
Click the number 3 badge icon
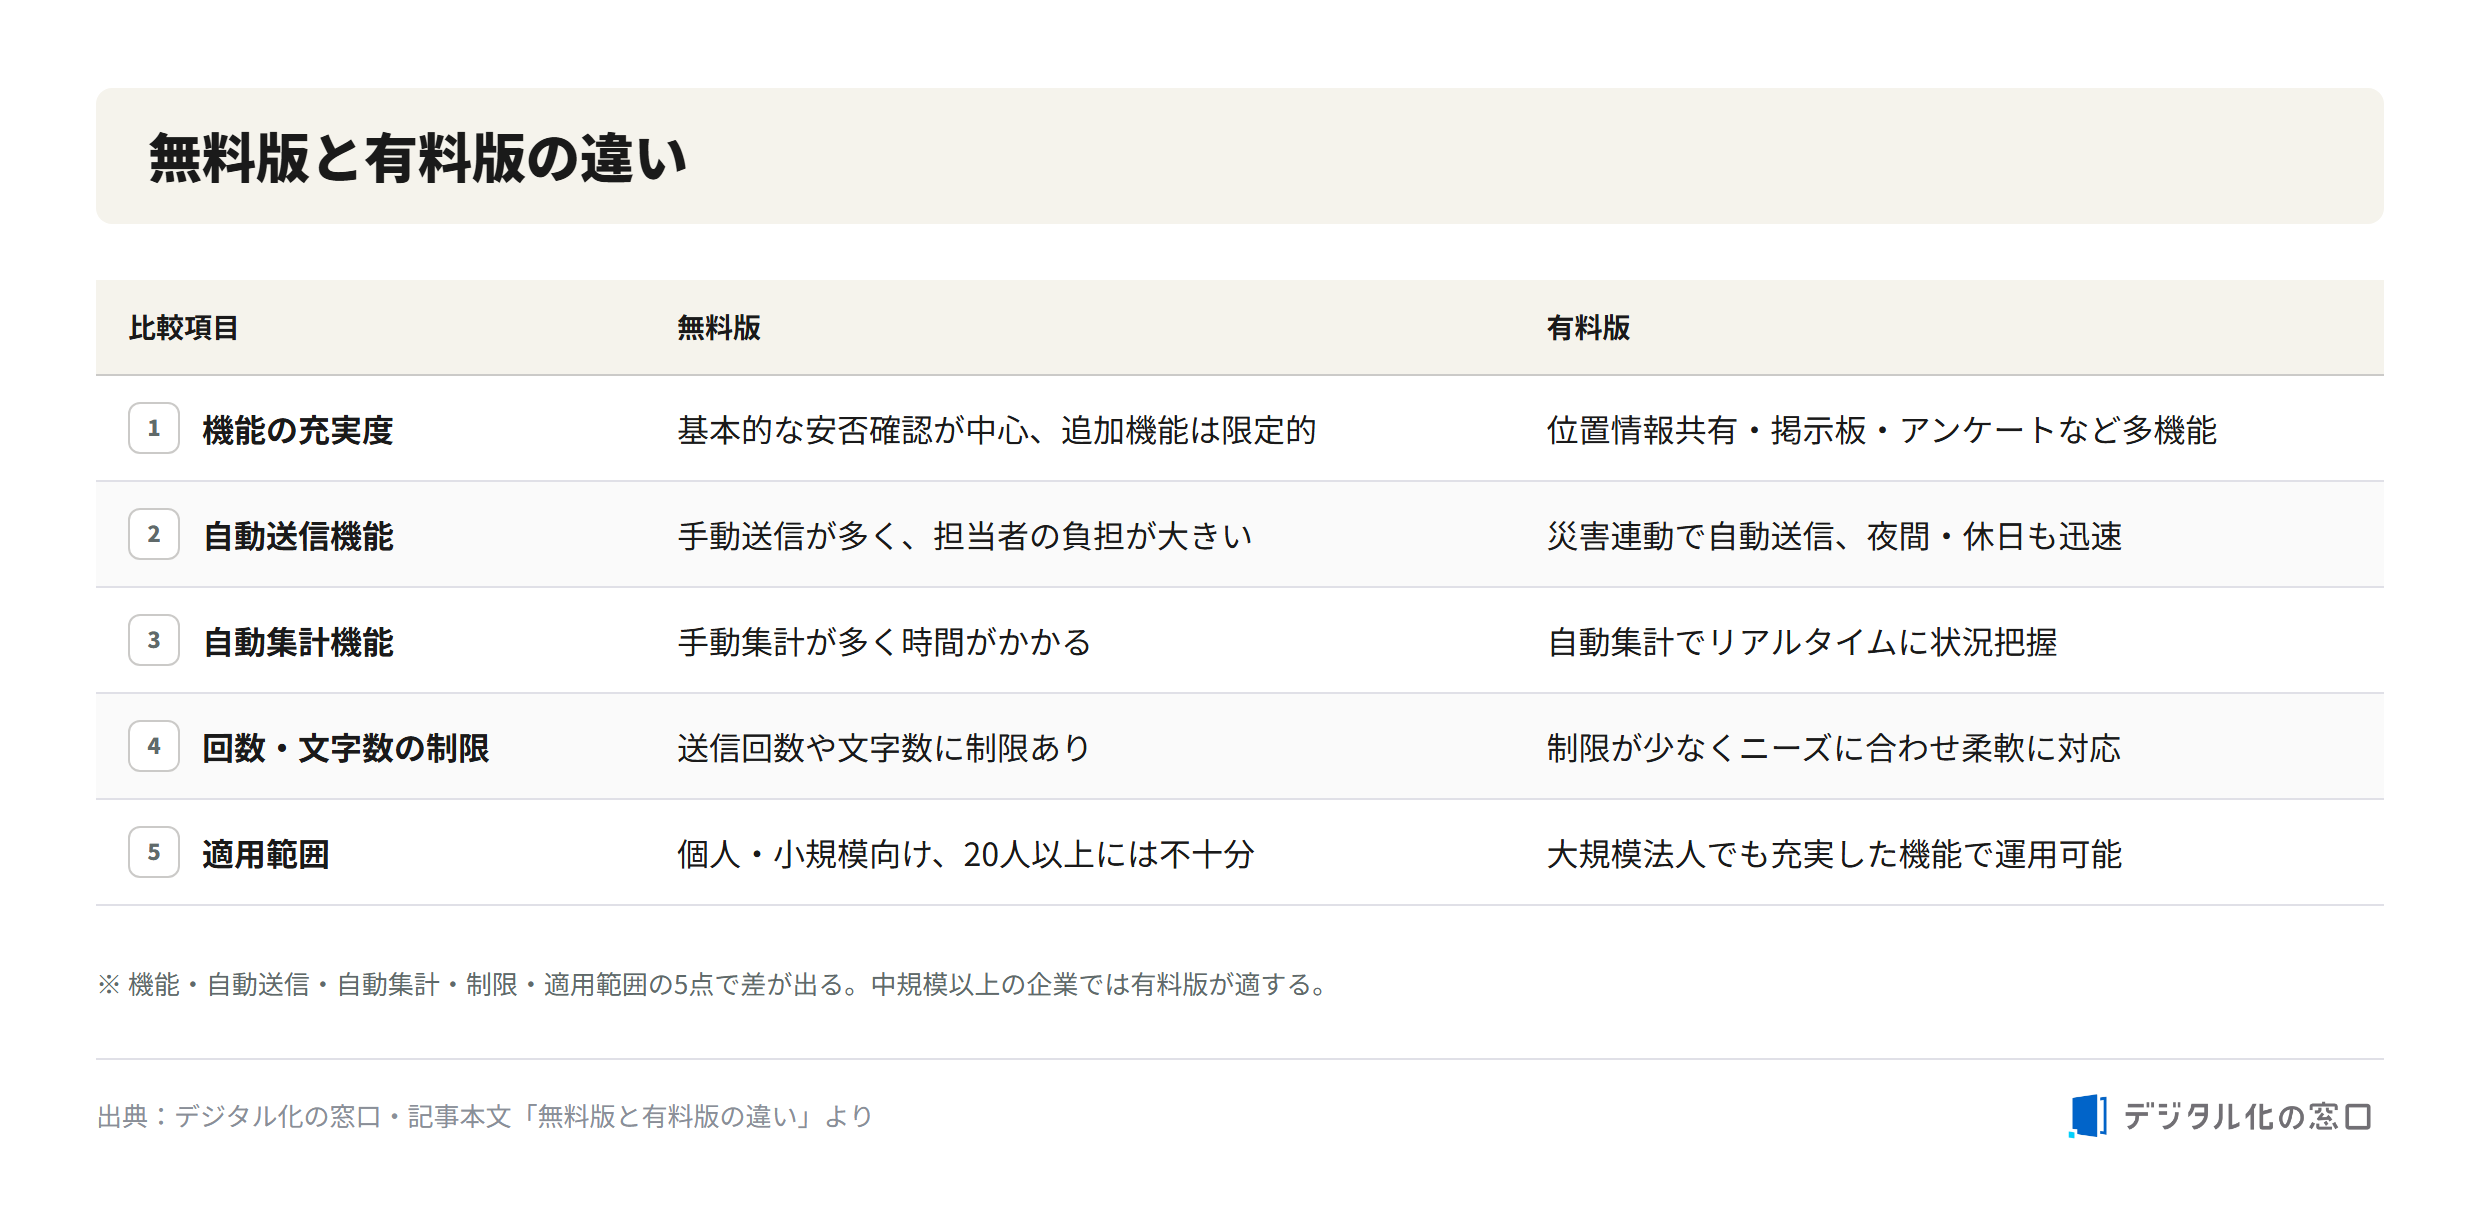pos(154,640)
